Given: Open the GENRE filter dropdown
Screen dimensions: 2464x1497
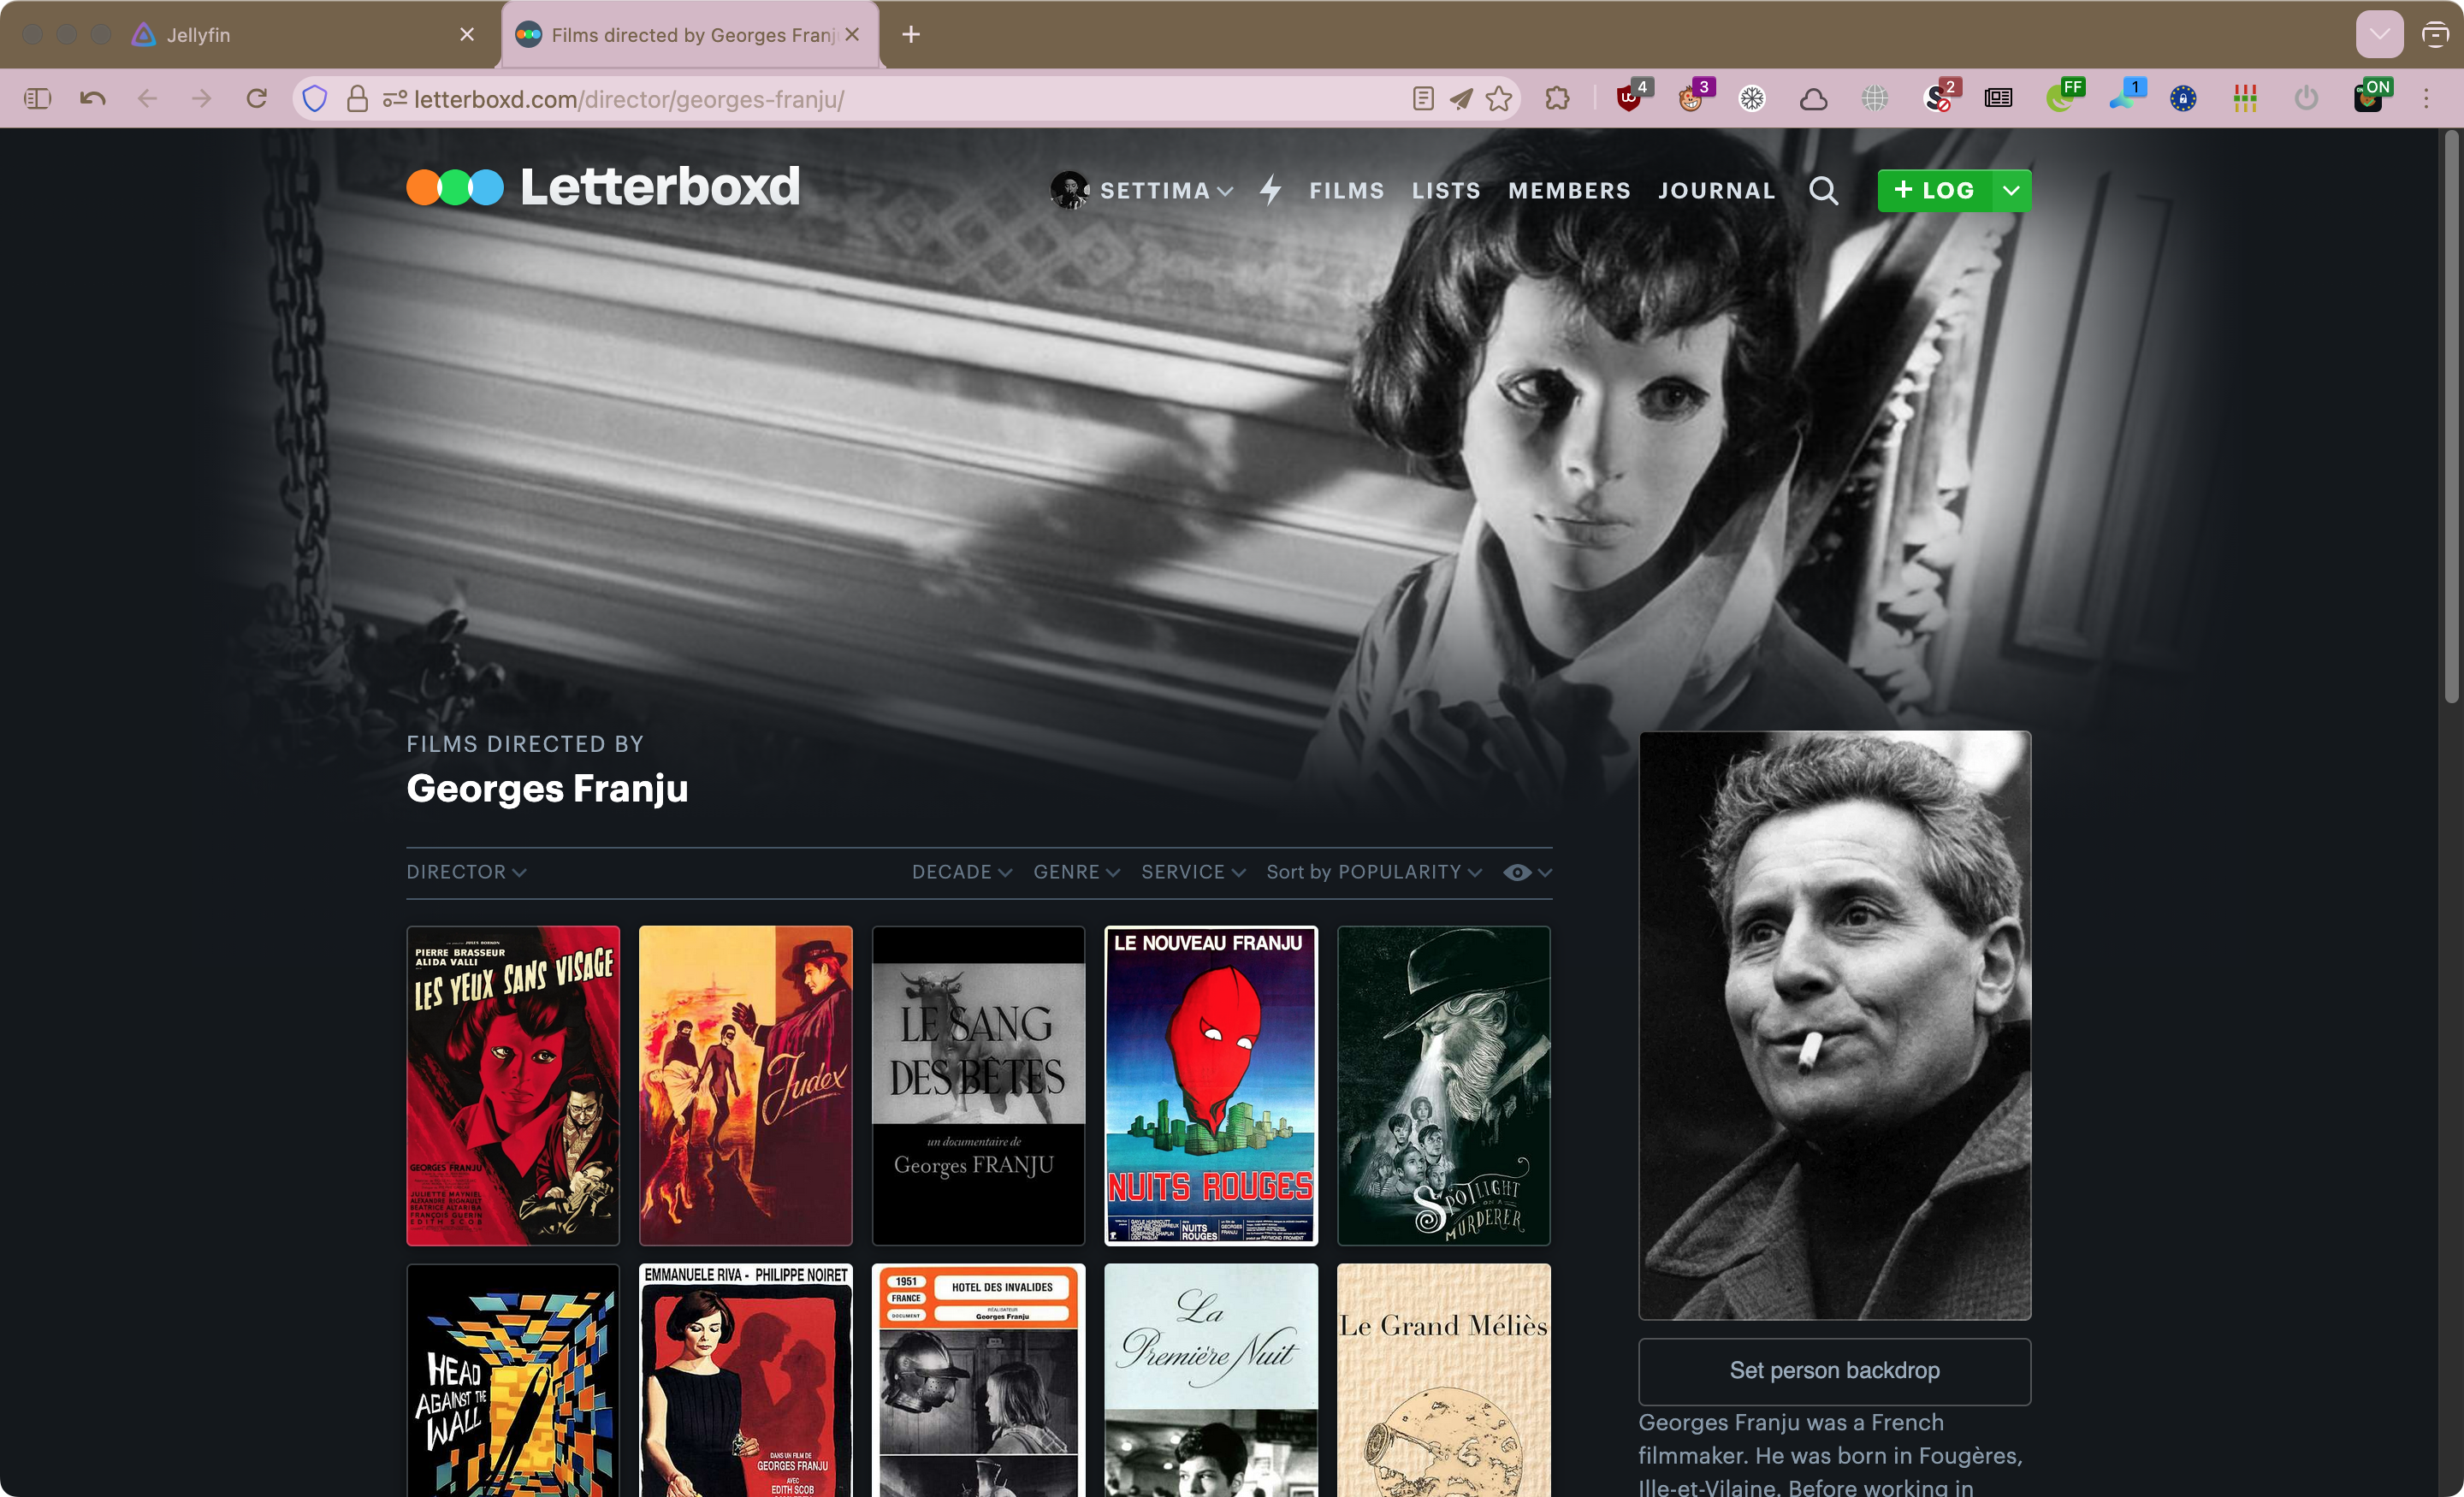Looking at the screenshot, I should pos(1075,872).
